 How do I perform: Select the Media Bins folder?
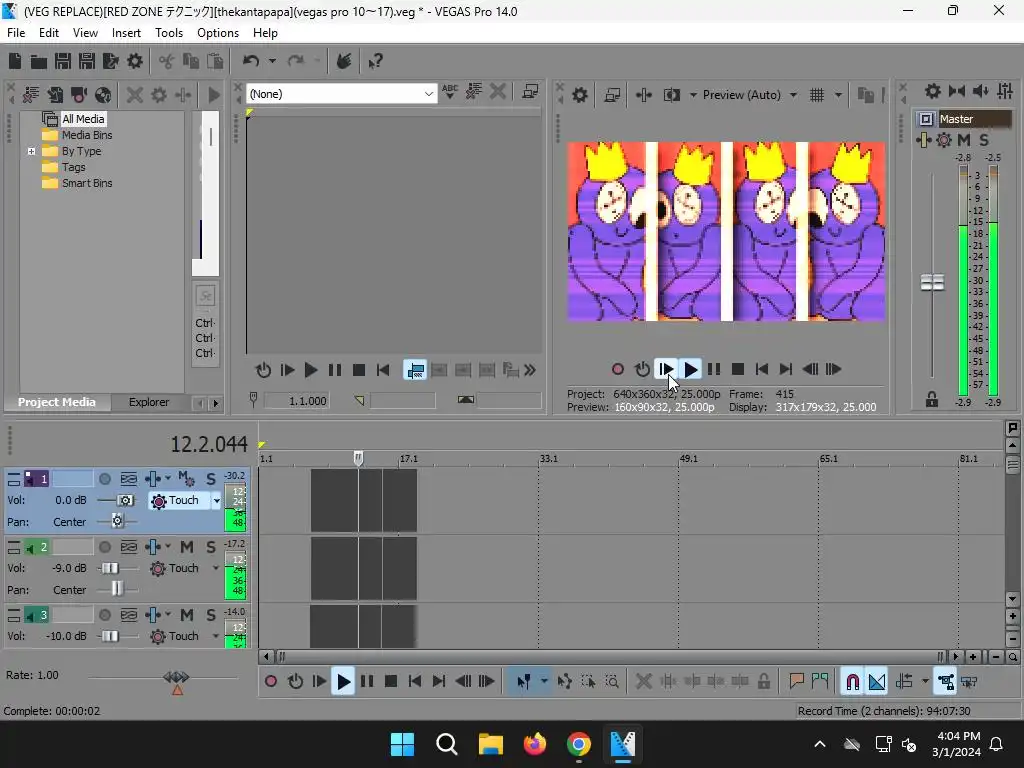[x=87, y=135]
